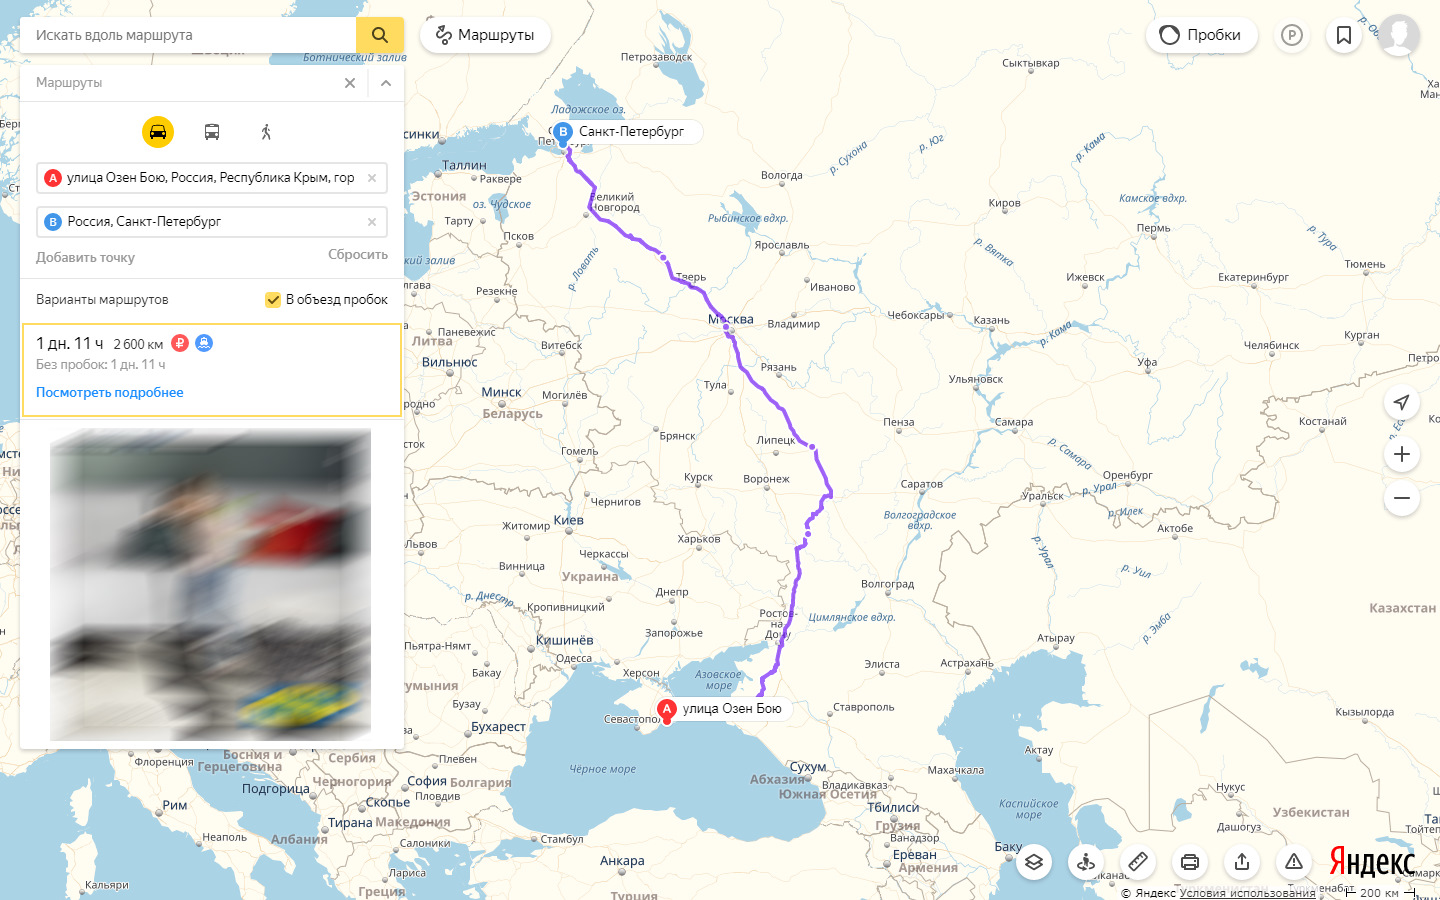1440x900 pixels.
Task: Zoom out with the minus button
Action: pos(1402,498)
